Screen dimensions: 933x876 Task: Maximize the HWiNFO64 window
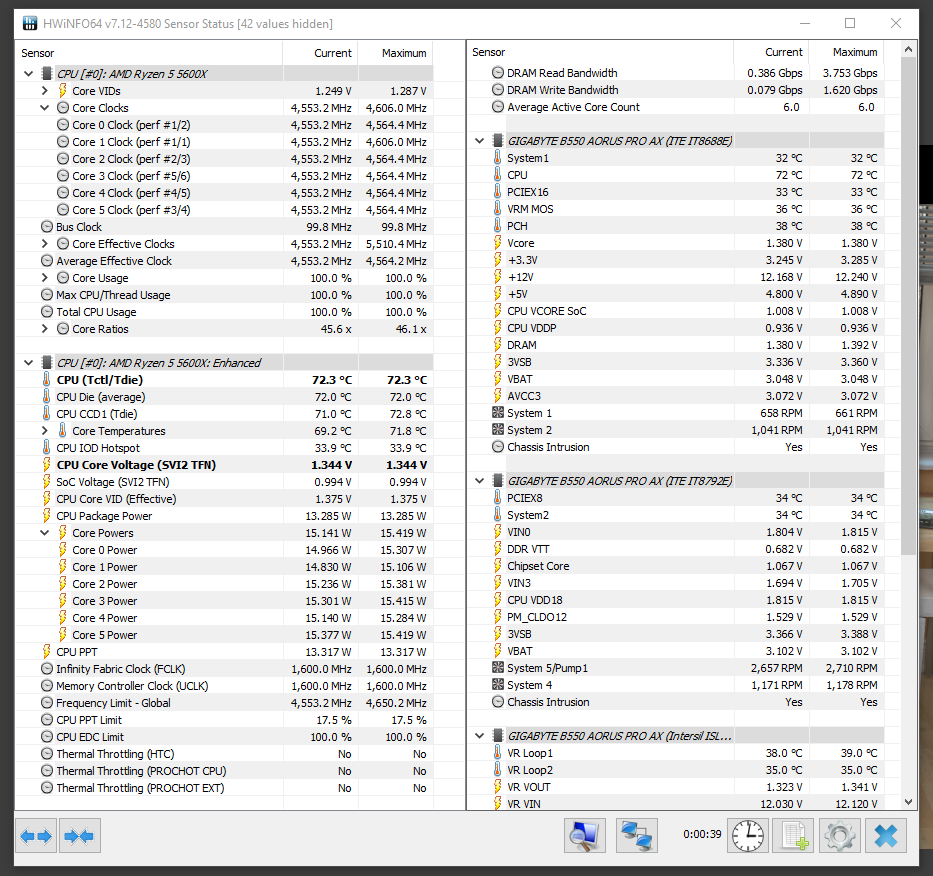(850, 23)
